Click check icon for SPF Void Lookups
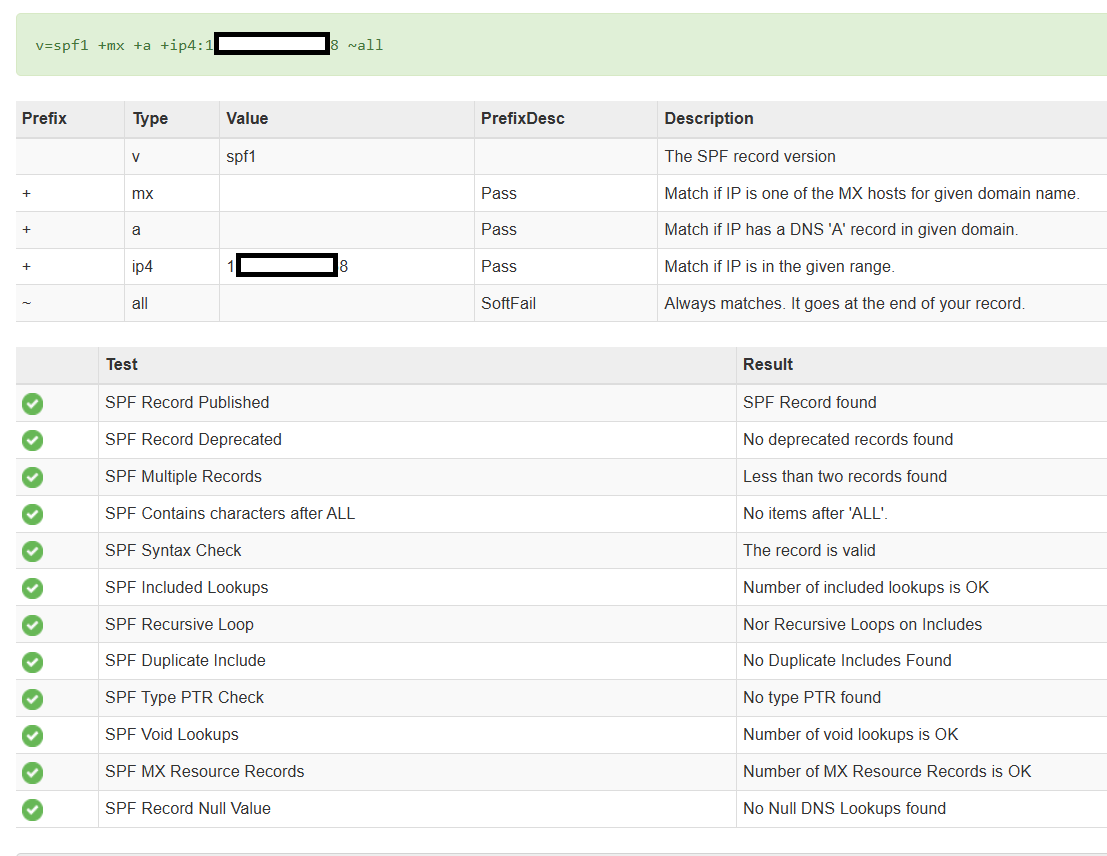The width and height of the screenshot is (1107, 856). (x=32, y=735)
